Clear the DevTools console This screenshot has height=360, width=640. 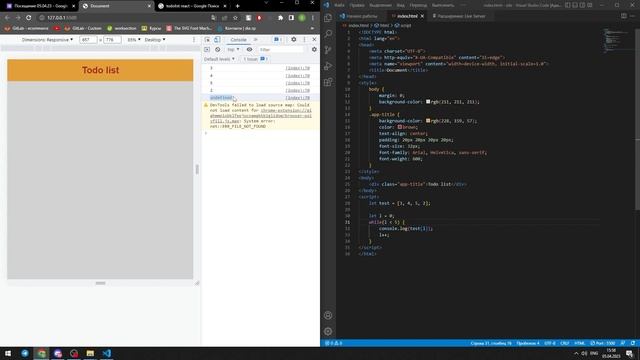click(218, 49)
